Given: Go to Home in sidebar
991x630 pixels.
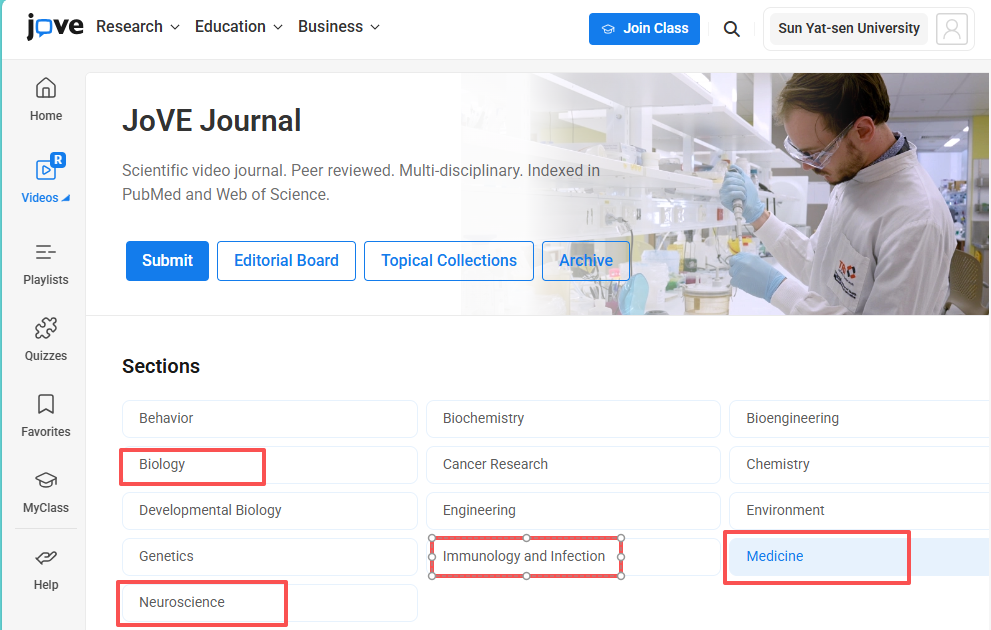Looking at the screenshot, I should click(x=46, y=98).
